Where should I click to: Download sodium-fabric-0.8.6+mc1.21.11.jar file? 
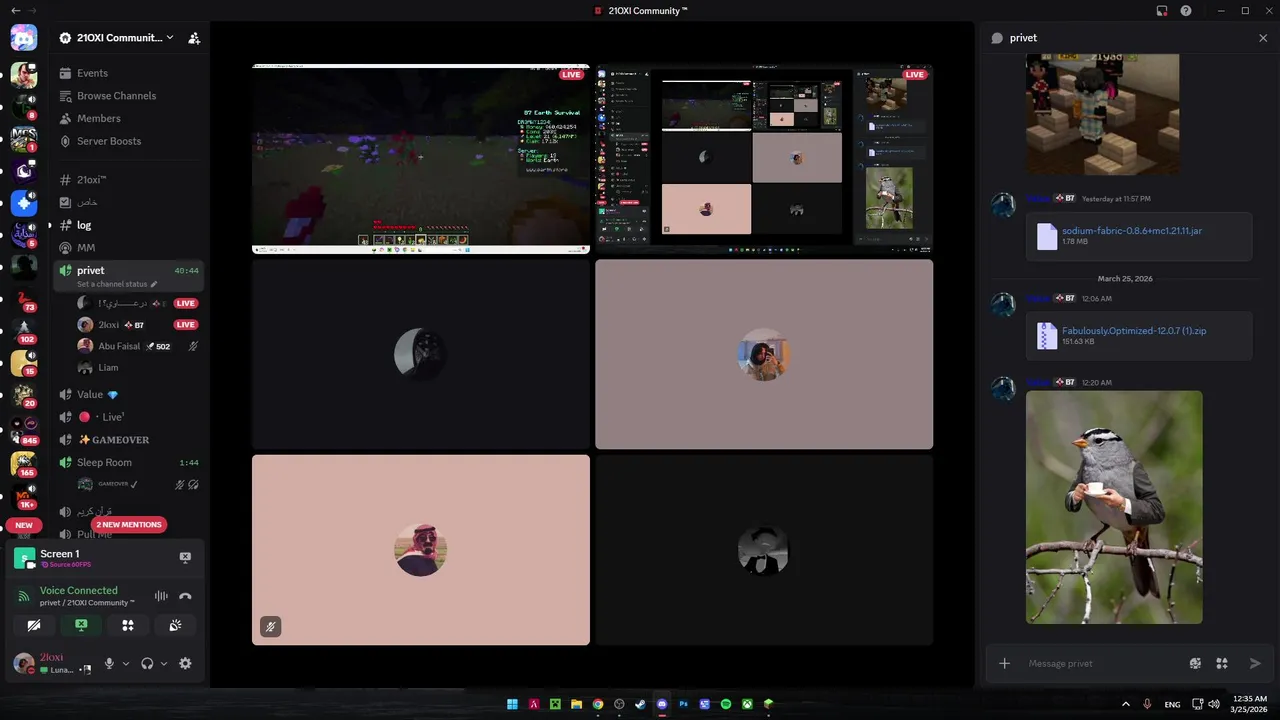(x=1132, y=231)
